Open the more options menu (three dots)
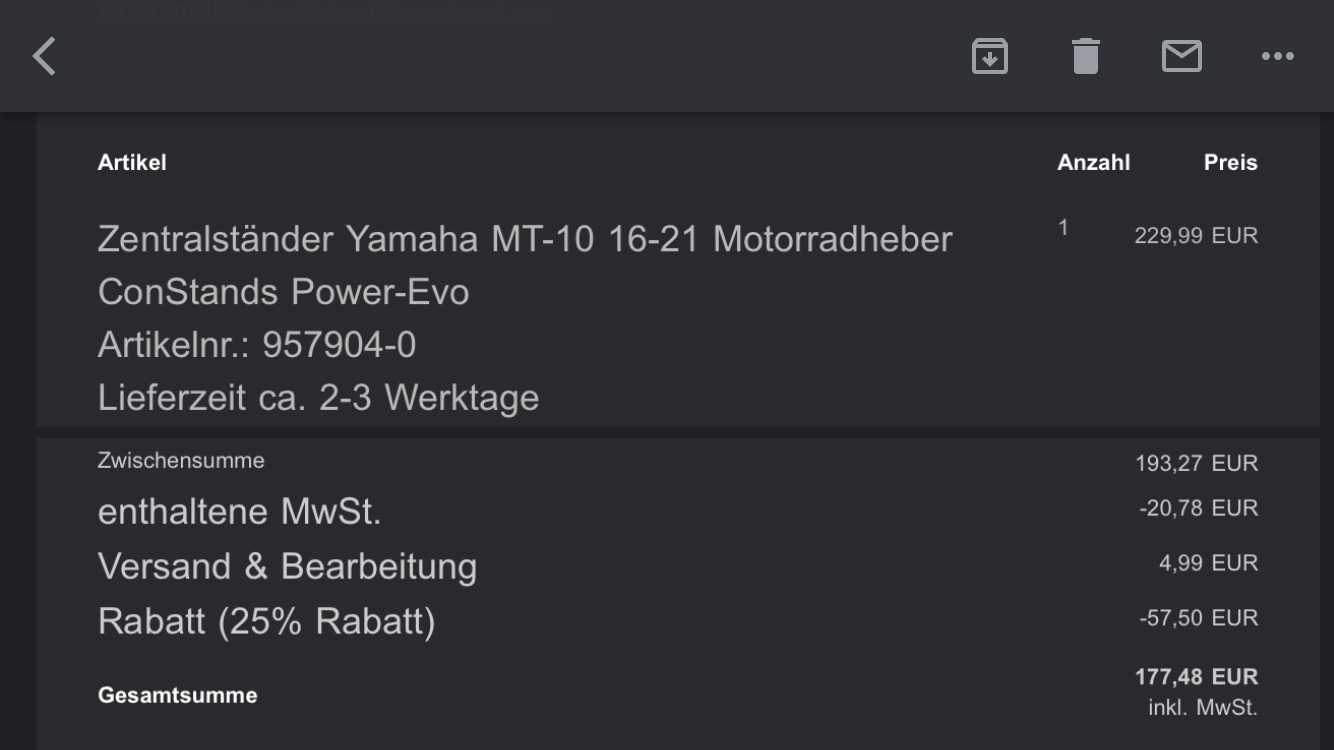Screen dimensions: 1334x750 tap(1277, 56)
